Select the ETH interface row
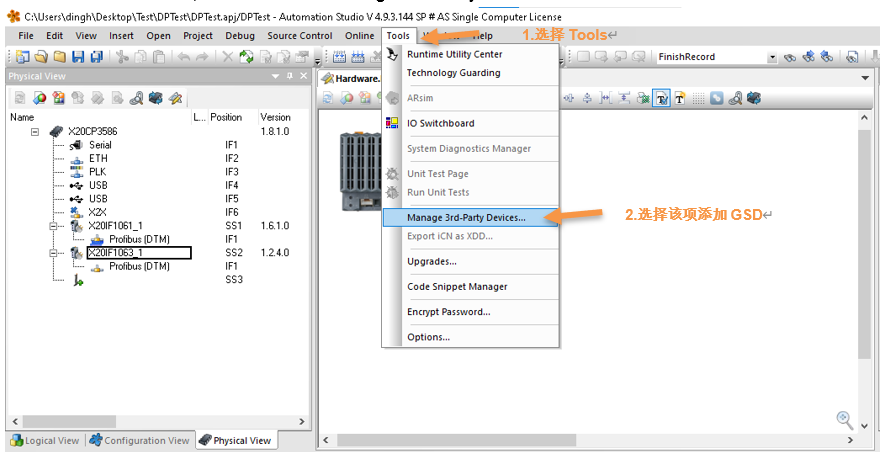 98,158
